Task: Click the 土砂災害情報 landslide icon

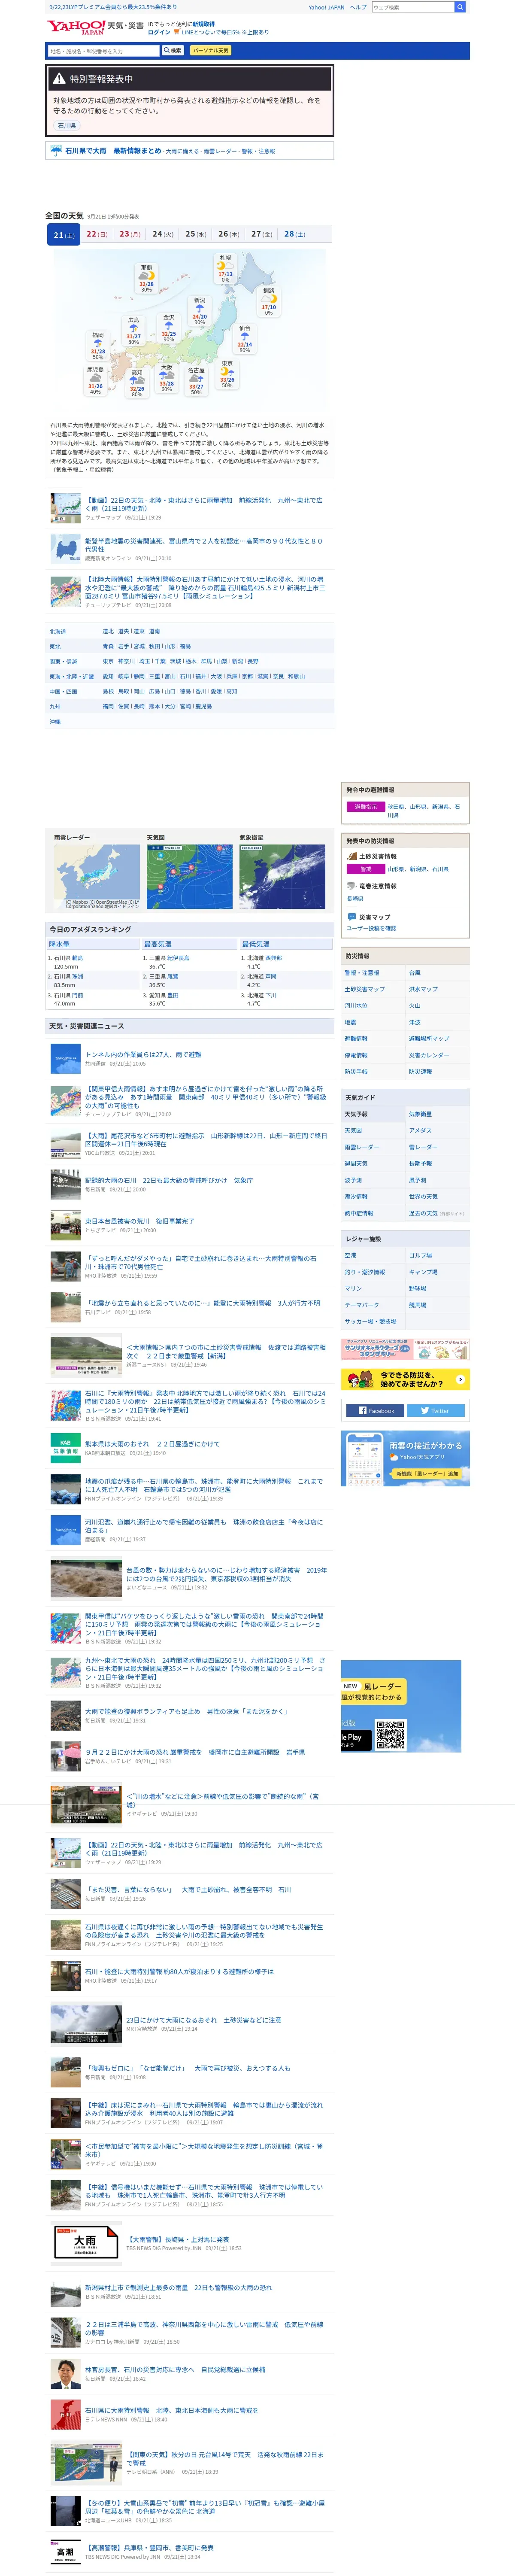Action: (352, 857)
